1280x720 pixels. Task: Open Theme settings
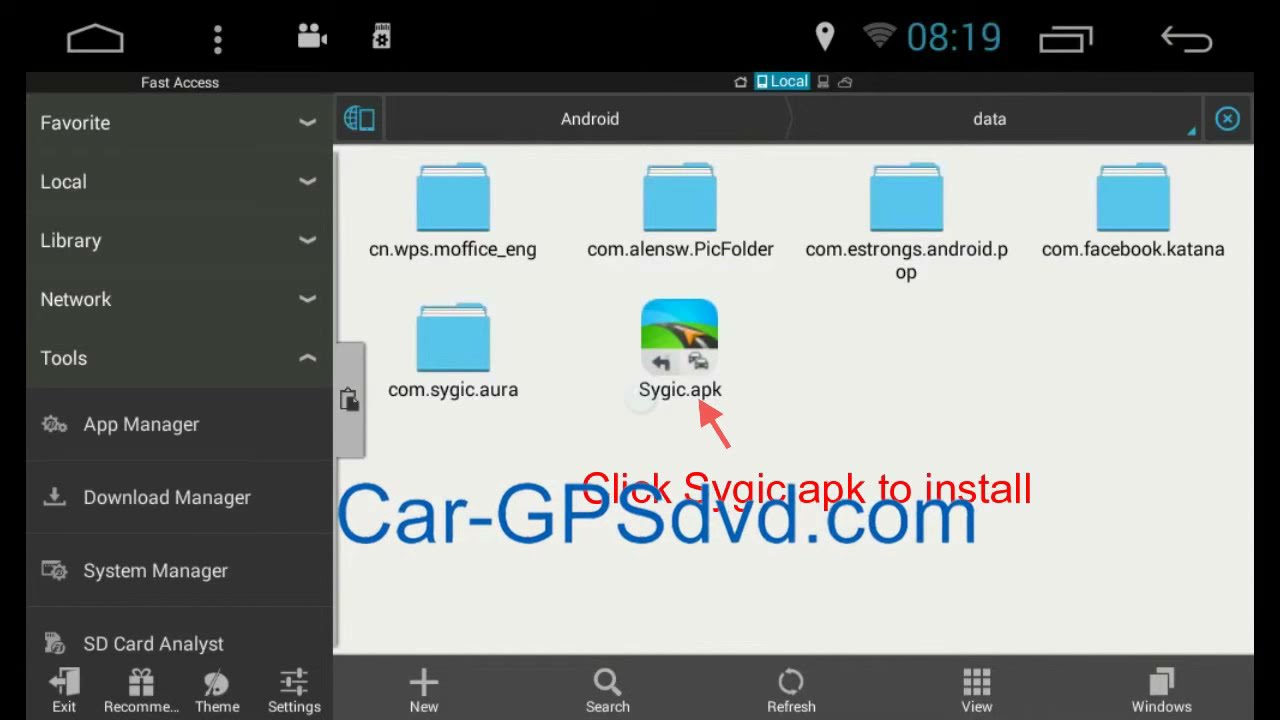pos(217,691)
